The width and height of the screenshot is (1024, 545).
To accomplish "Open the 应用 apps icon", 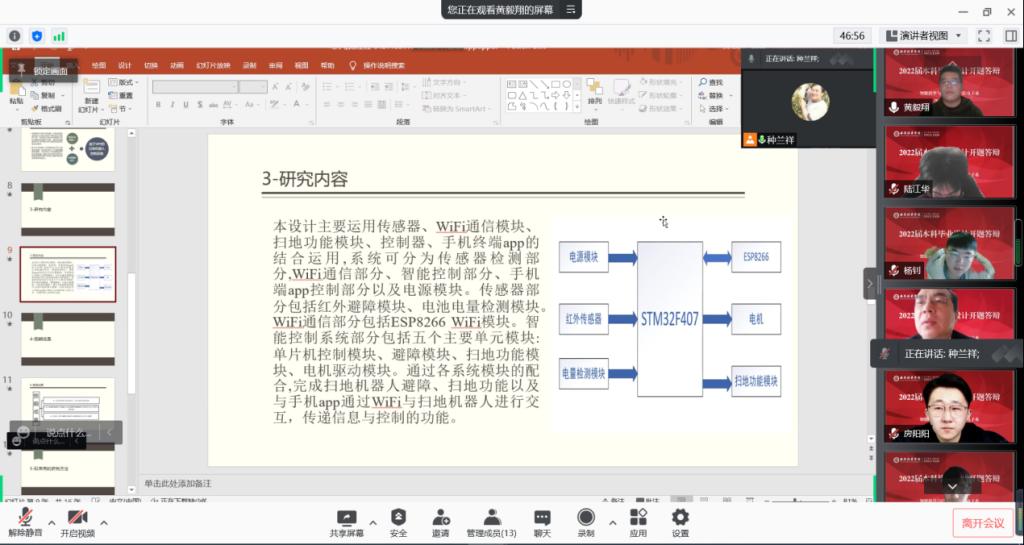I will (x=638, y=518).
